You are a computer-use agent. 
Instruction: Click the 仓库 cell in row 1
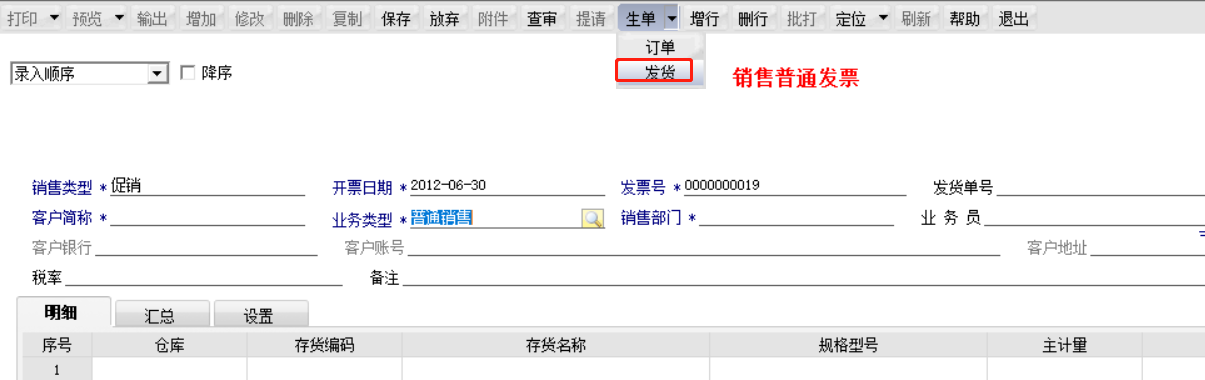pyautogui.click(x=169, y=369)
